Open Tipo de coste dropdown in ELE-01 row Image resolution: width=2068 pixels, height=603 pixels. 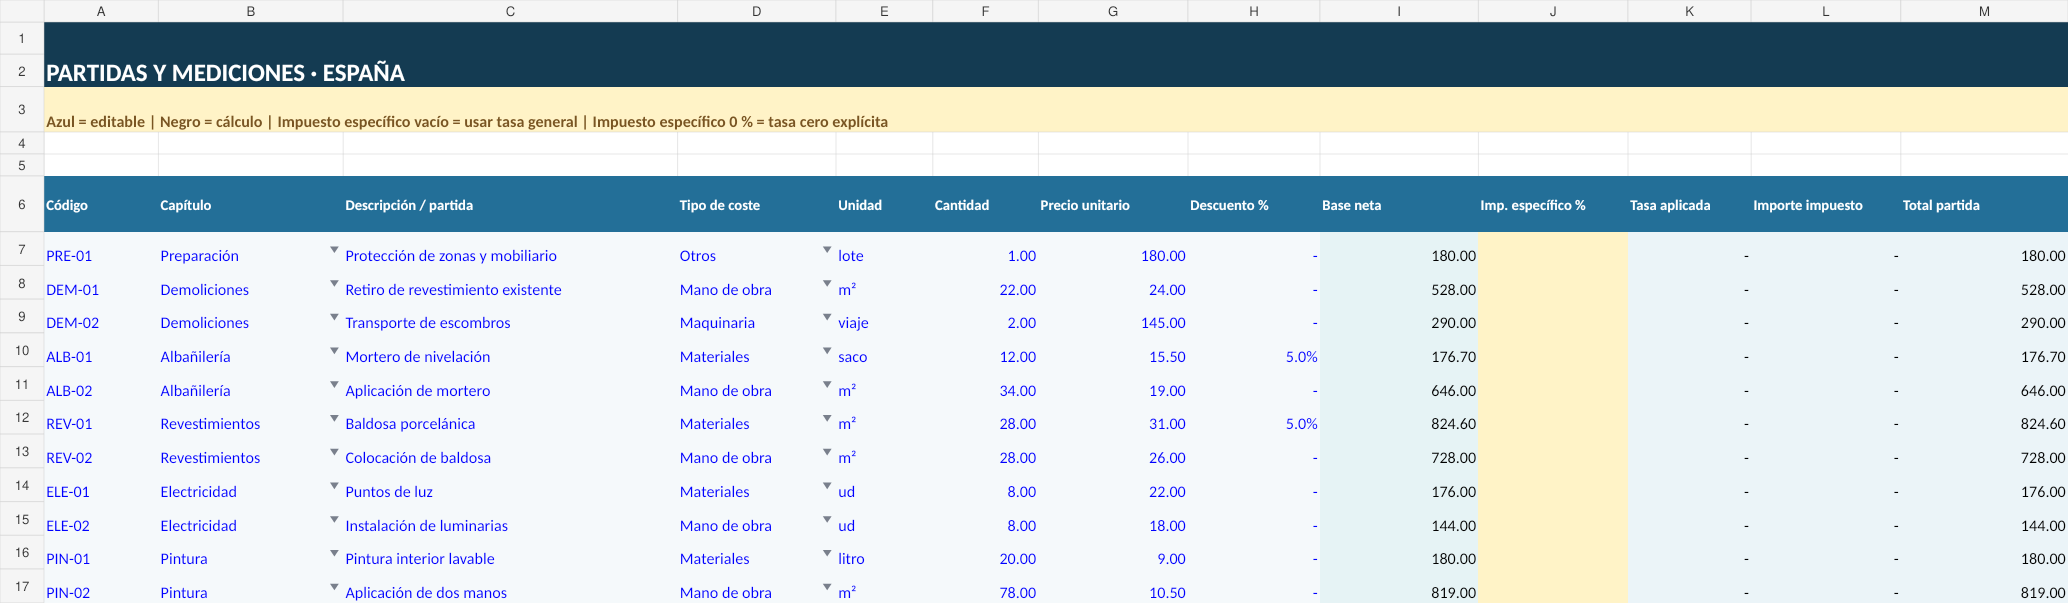pos(827,486)
